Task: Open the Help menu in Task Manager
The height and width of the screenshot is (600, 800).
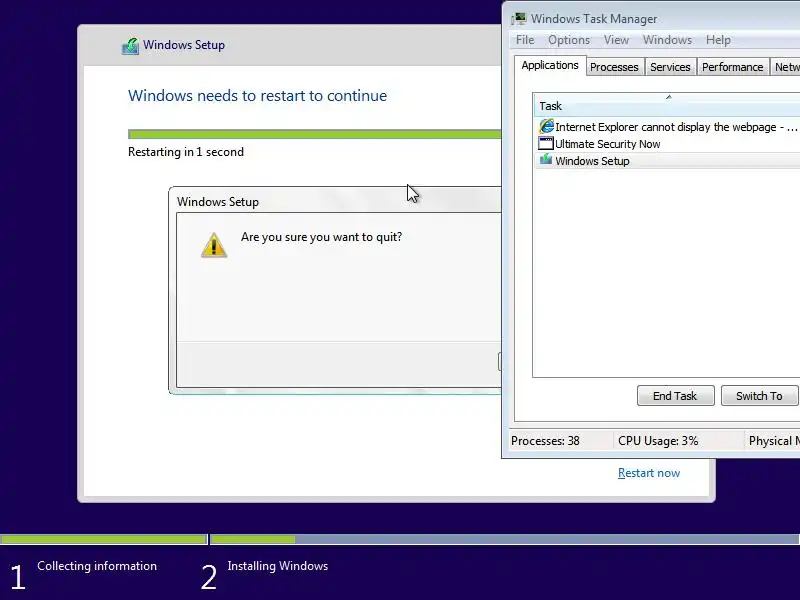Action: (x=718, y=40)
